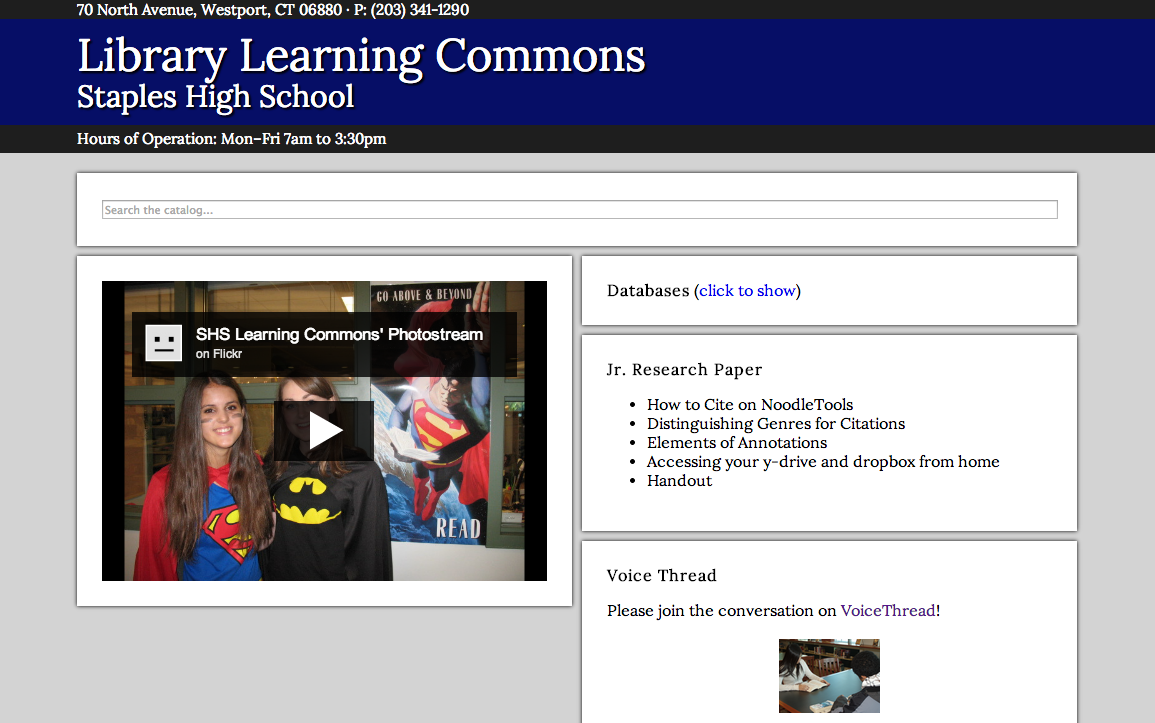
Task: Open 'Distinguishing Genres for Citations'
Action: click(x=776, y=423)
